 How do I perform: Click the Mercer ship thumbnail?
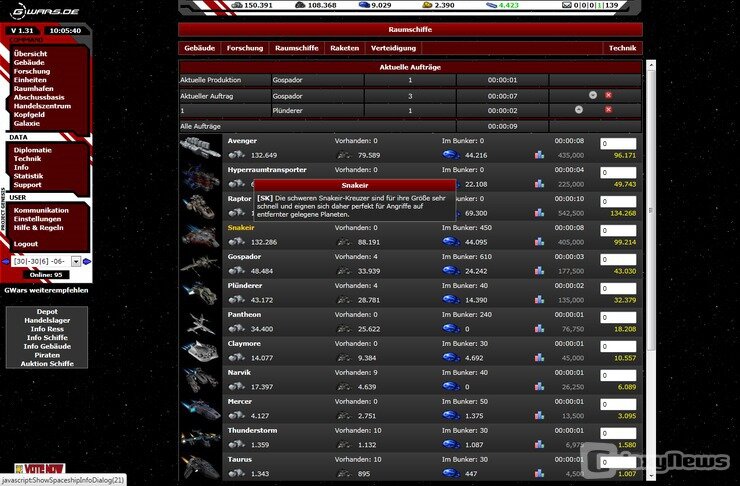coord(200,409)
